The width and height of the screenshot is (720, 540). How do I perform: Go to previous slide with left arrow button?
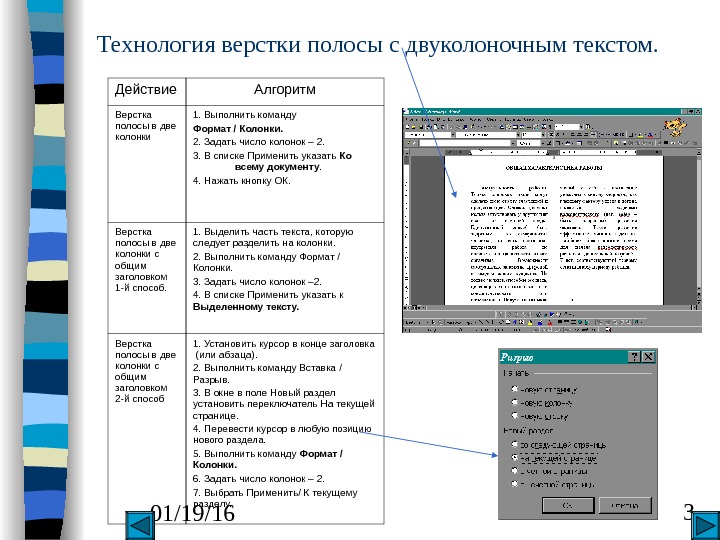click(x=140, y=525)
